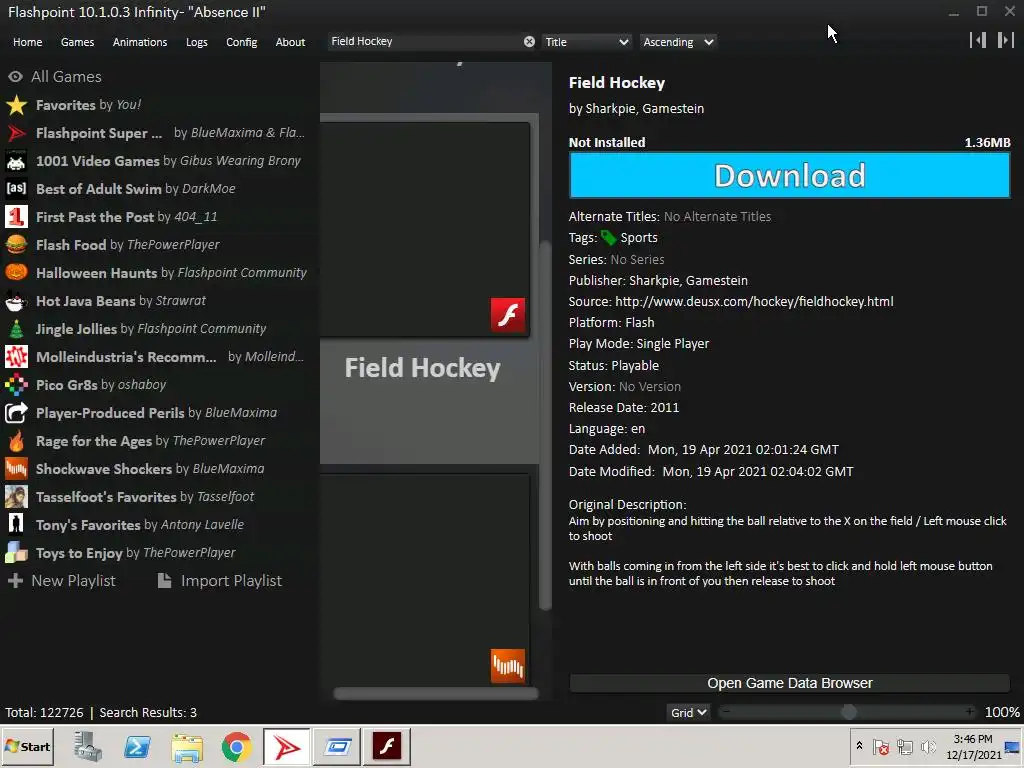
Task: Click the eye icon next to All Games
Action: tap(16, 76)
